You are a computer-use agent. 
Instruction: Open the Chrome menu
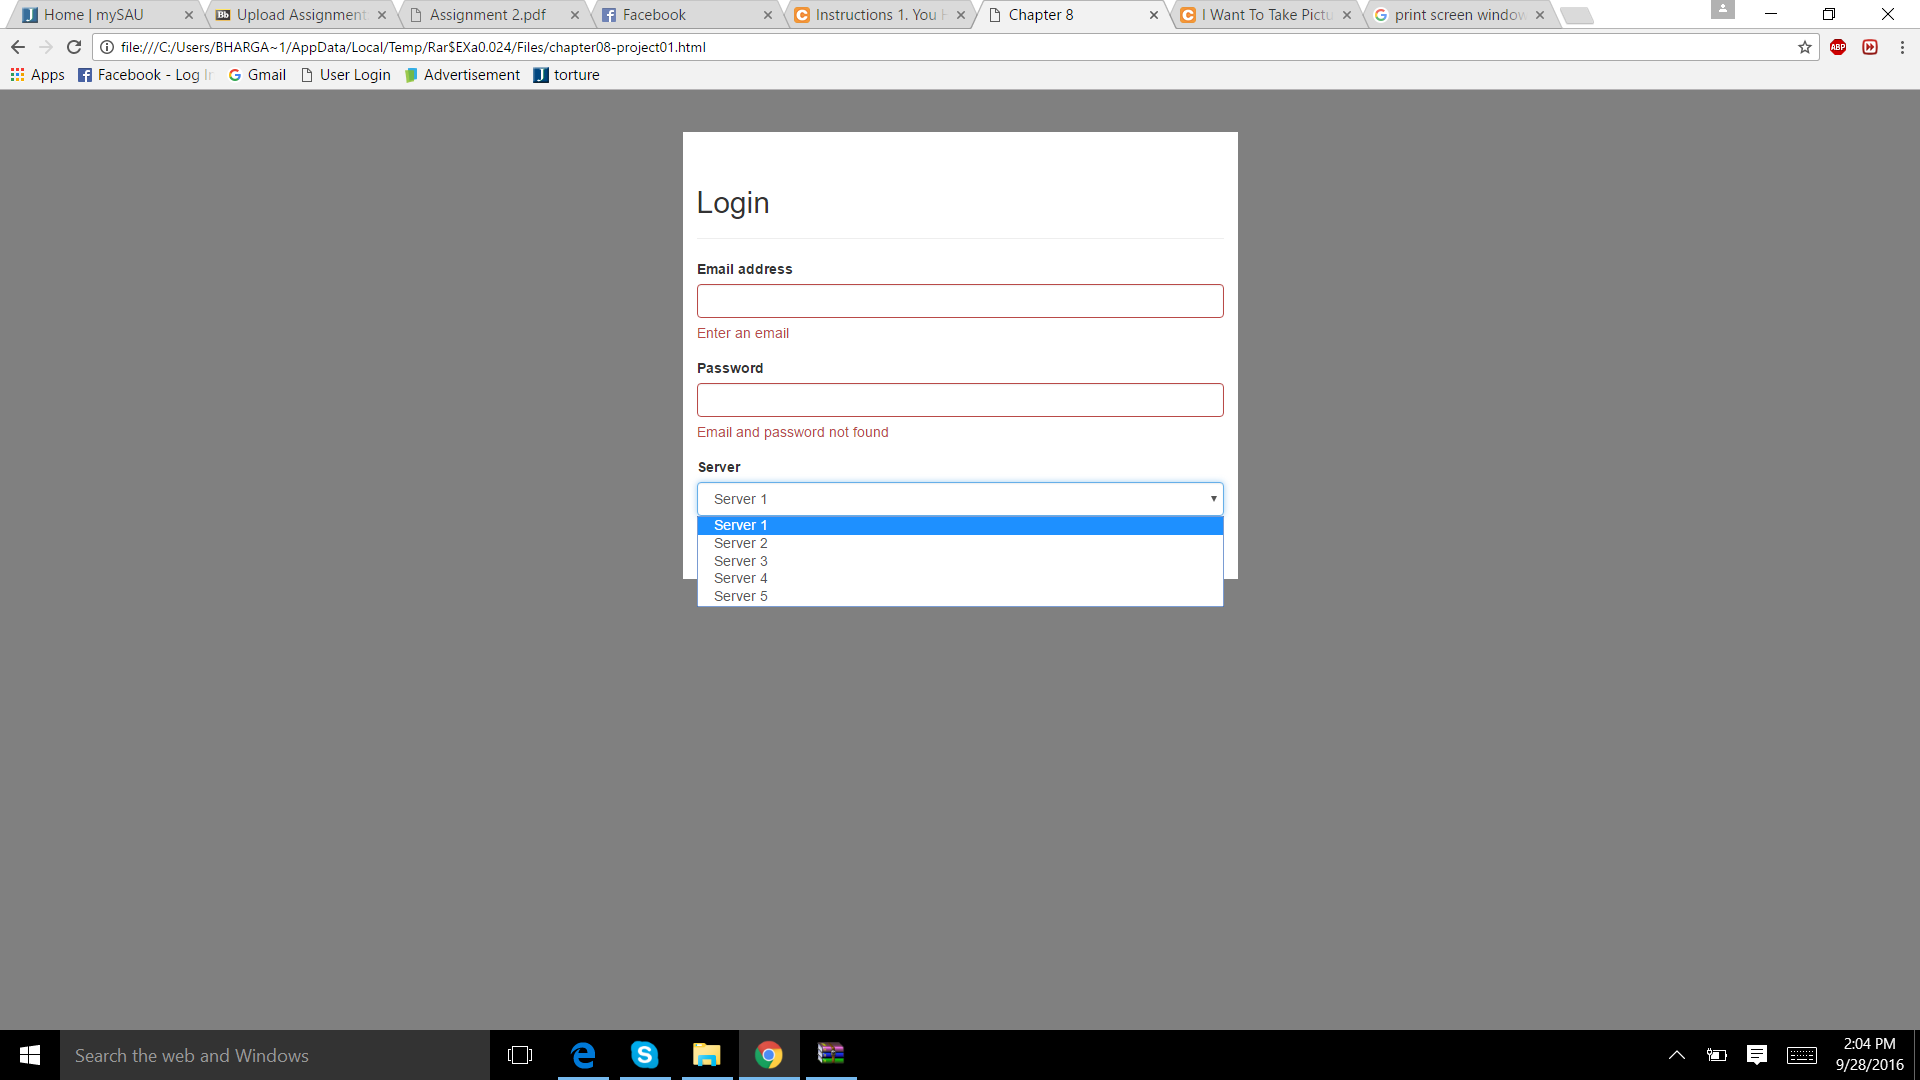[x=1904, y=47]
